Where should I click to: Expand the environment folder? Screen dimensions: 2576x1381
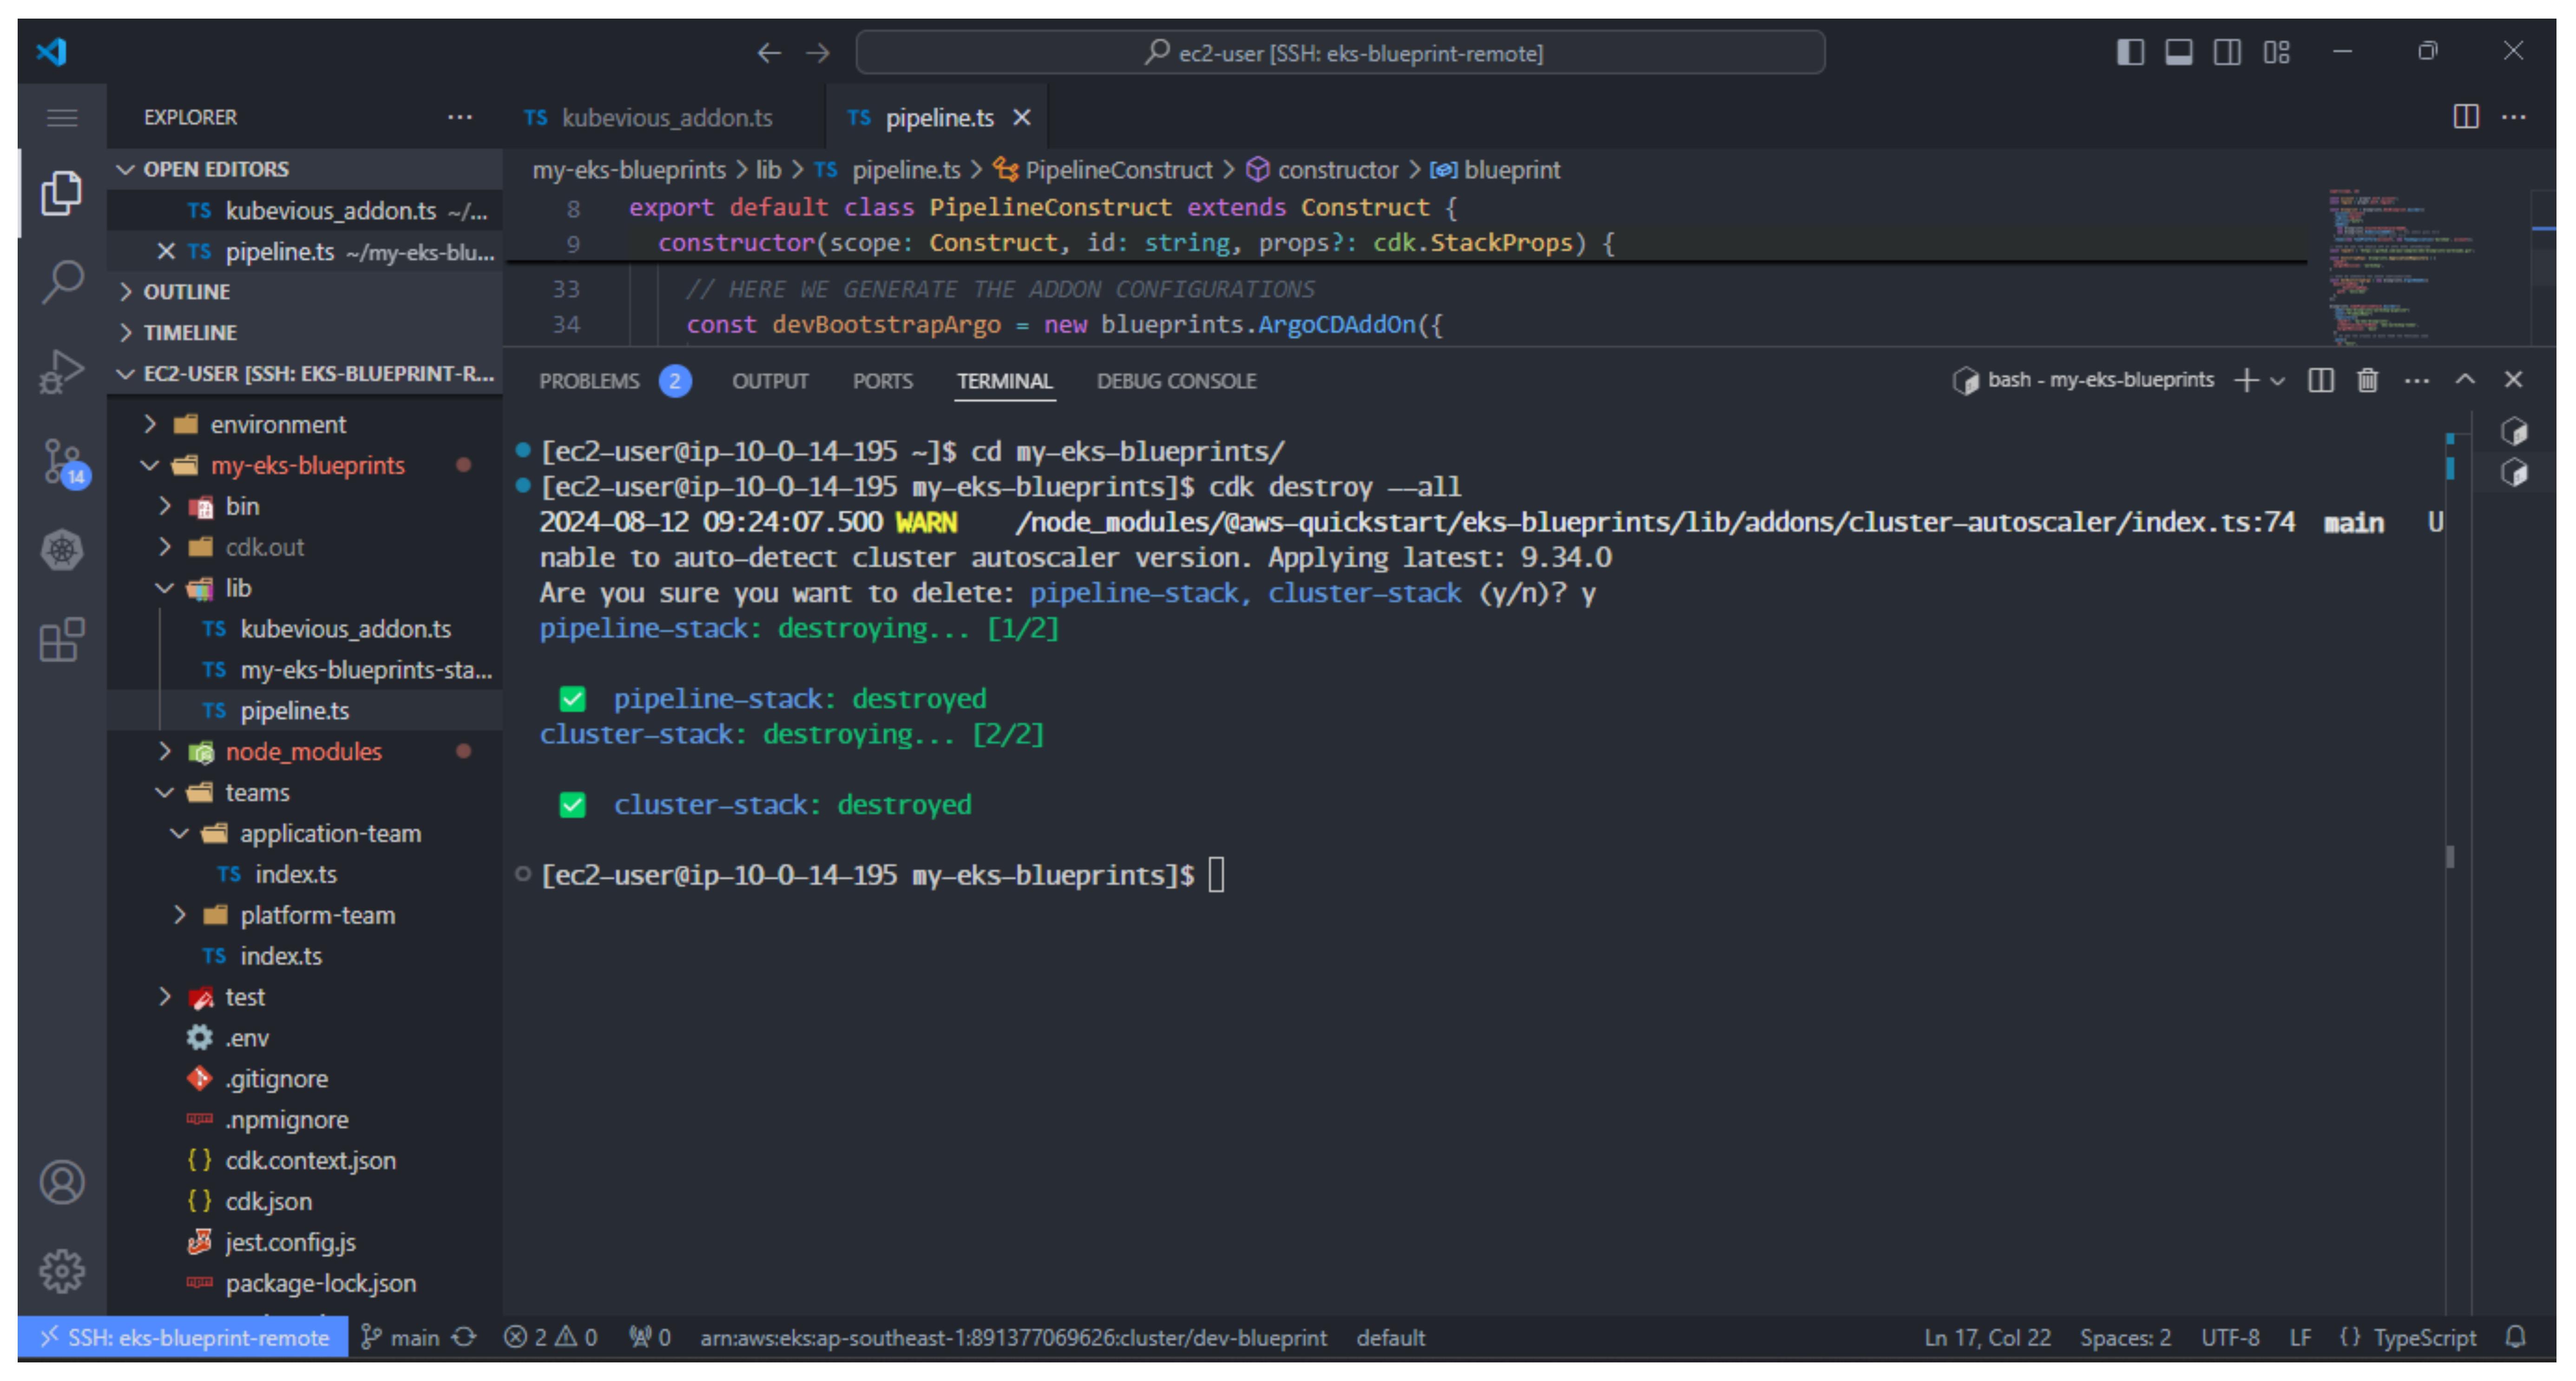pos(305,425)
